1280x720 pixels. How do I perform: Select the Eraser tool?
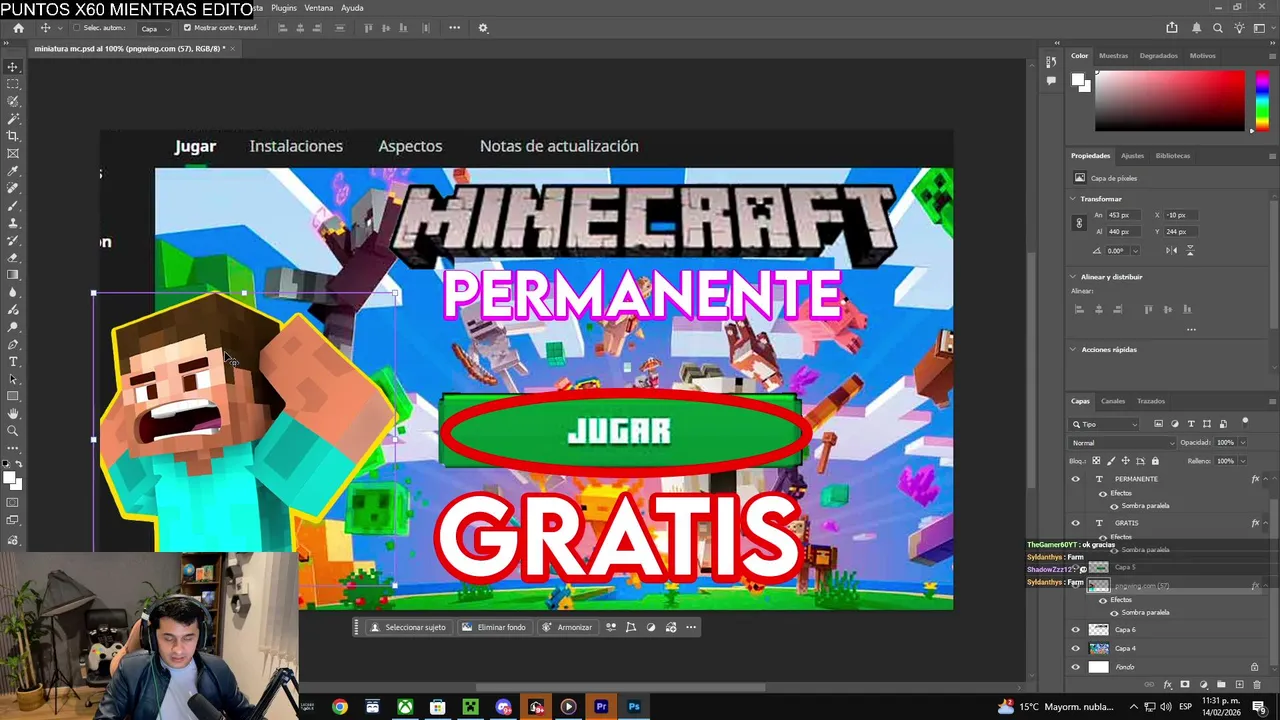(13, 257)
